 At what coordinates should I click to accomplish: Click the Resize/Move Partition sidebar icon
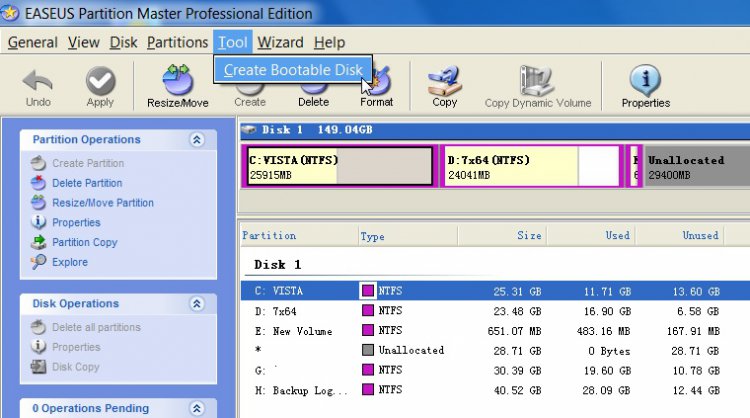[x=38, y=202]
